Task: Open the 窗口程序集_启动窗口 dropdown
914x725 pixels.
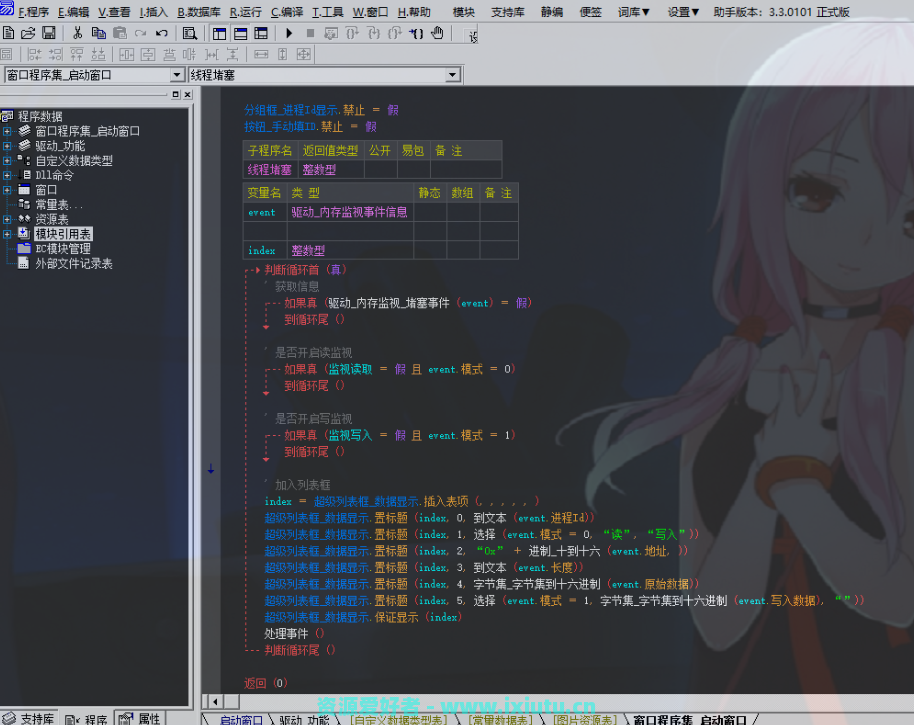Action: (x=177, y=75)
